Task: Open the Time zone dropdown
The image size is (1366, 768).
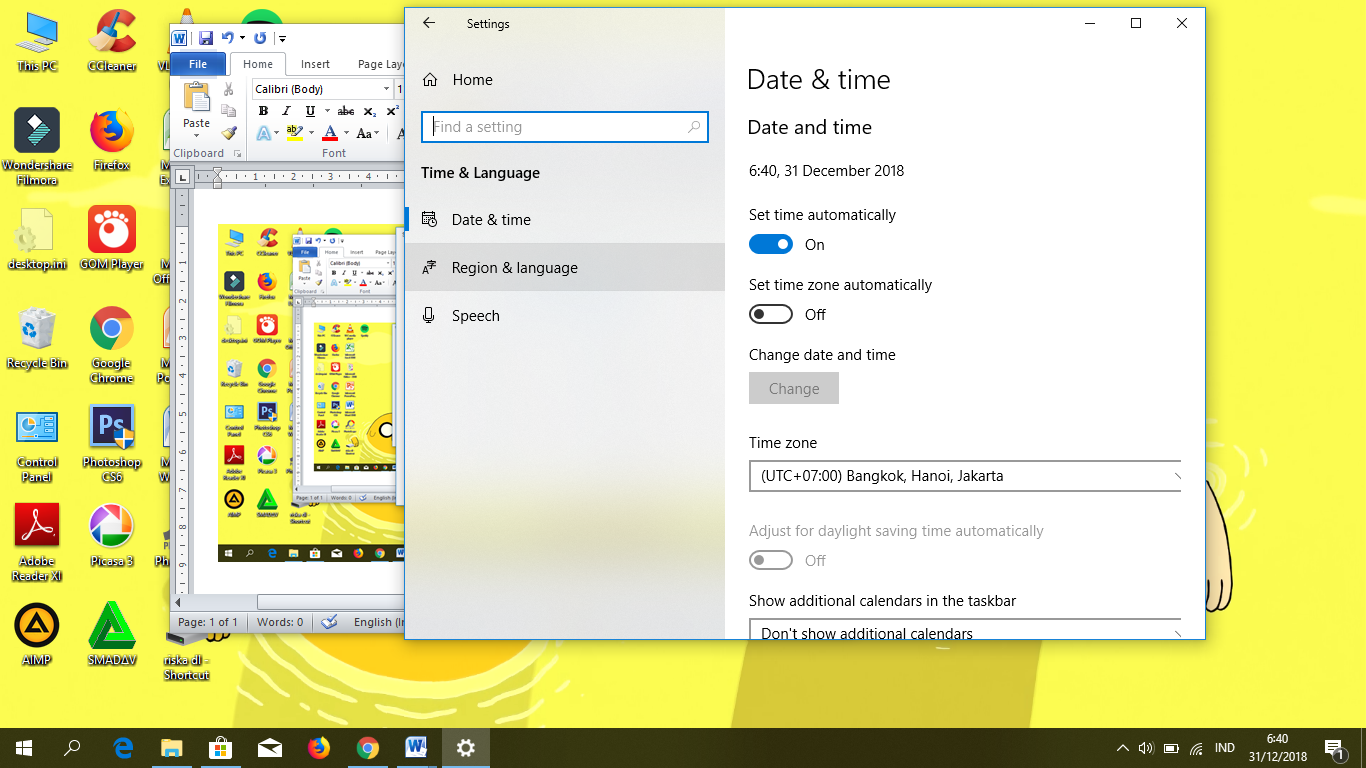Action: (x=965, y=476)
